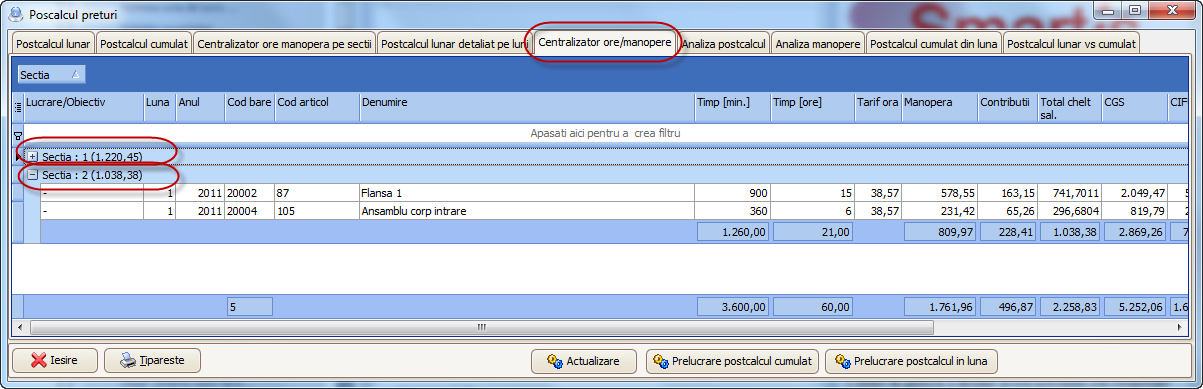Click the group subtotal 1.260,00
Viewport: 1203px width, 389px height.
click(733, 232)
